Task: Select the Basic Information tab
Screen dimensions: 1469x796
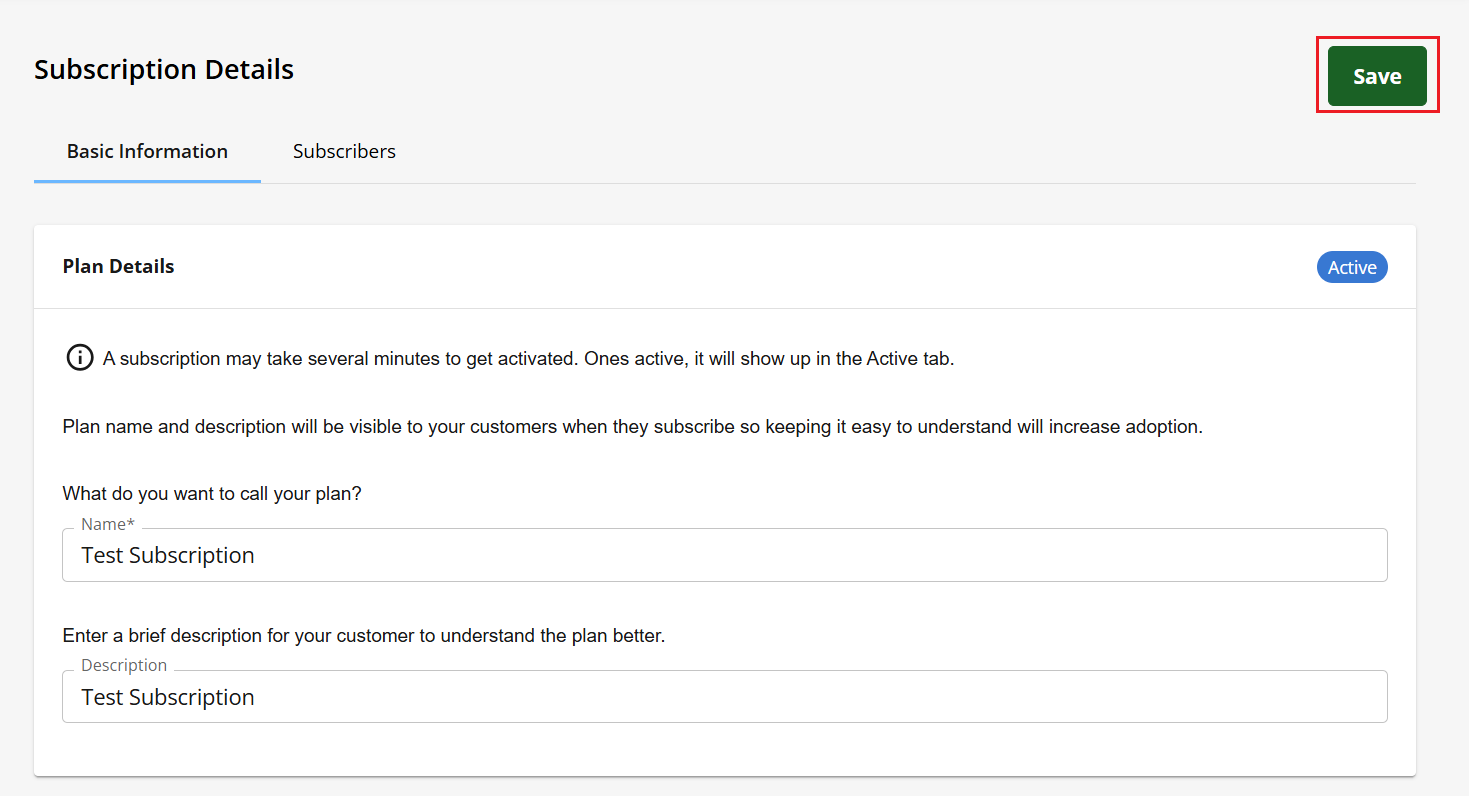Action: click(x=147, y=152)
